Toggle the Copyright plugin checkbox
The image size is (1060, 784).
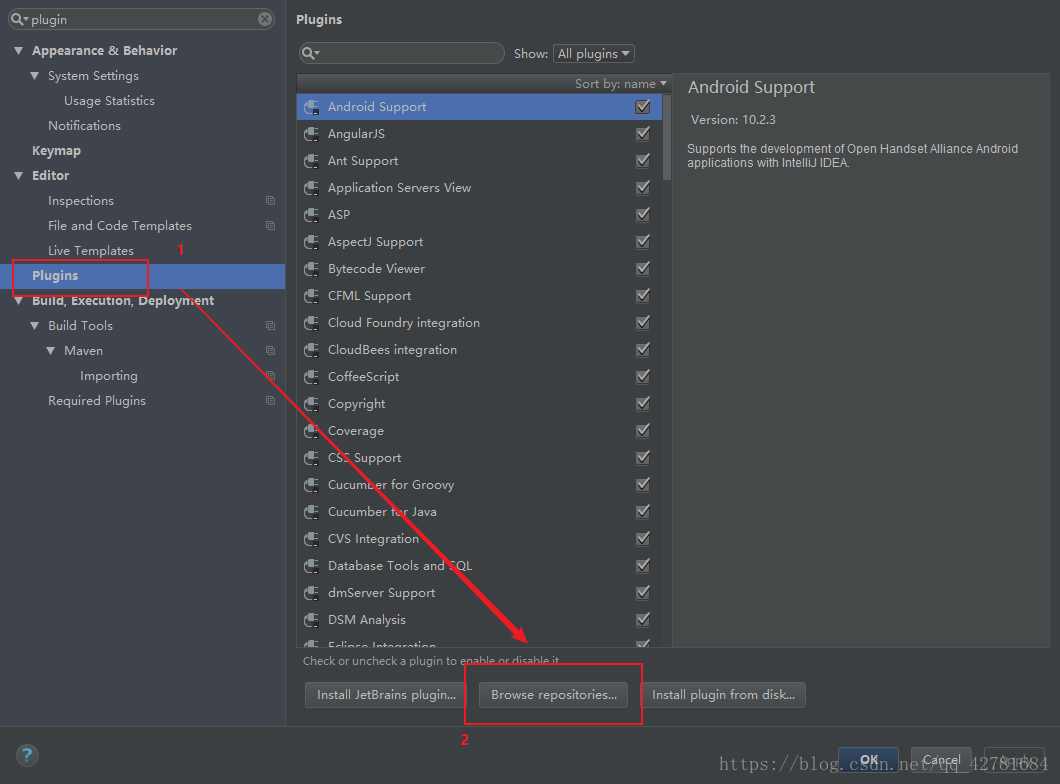(x=643, y=404)
